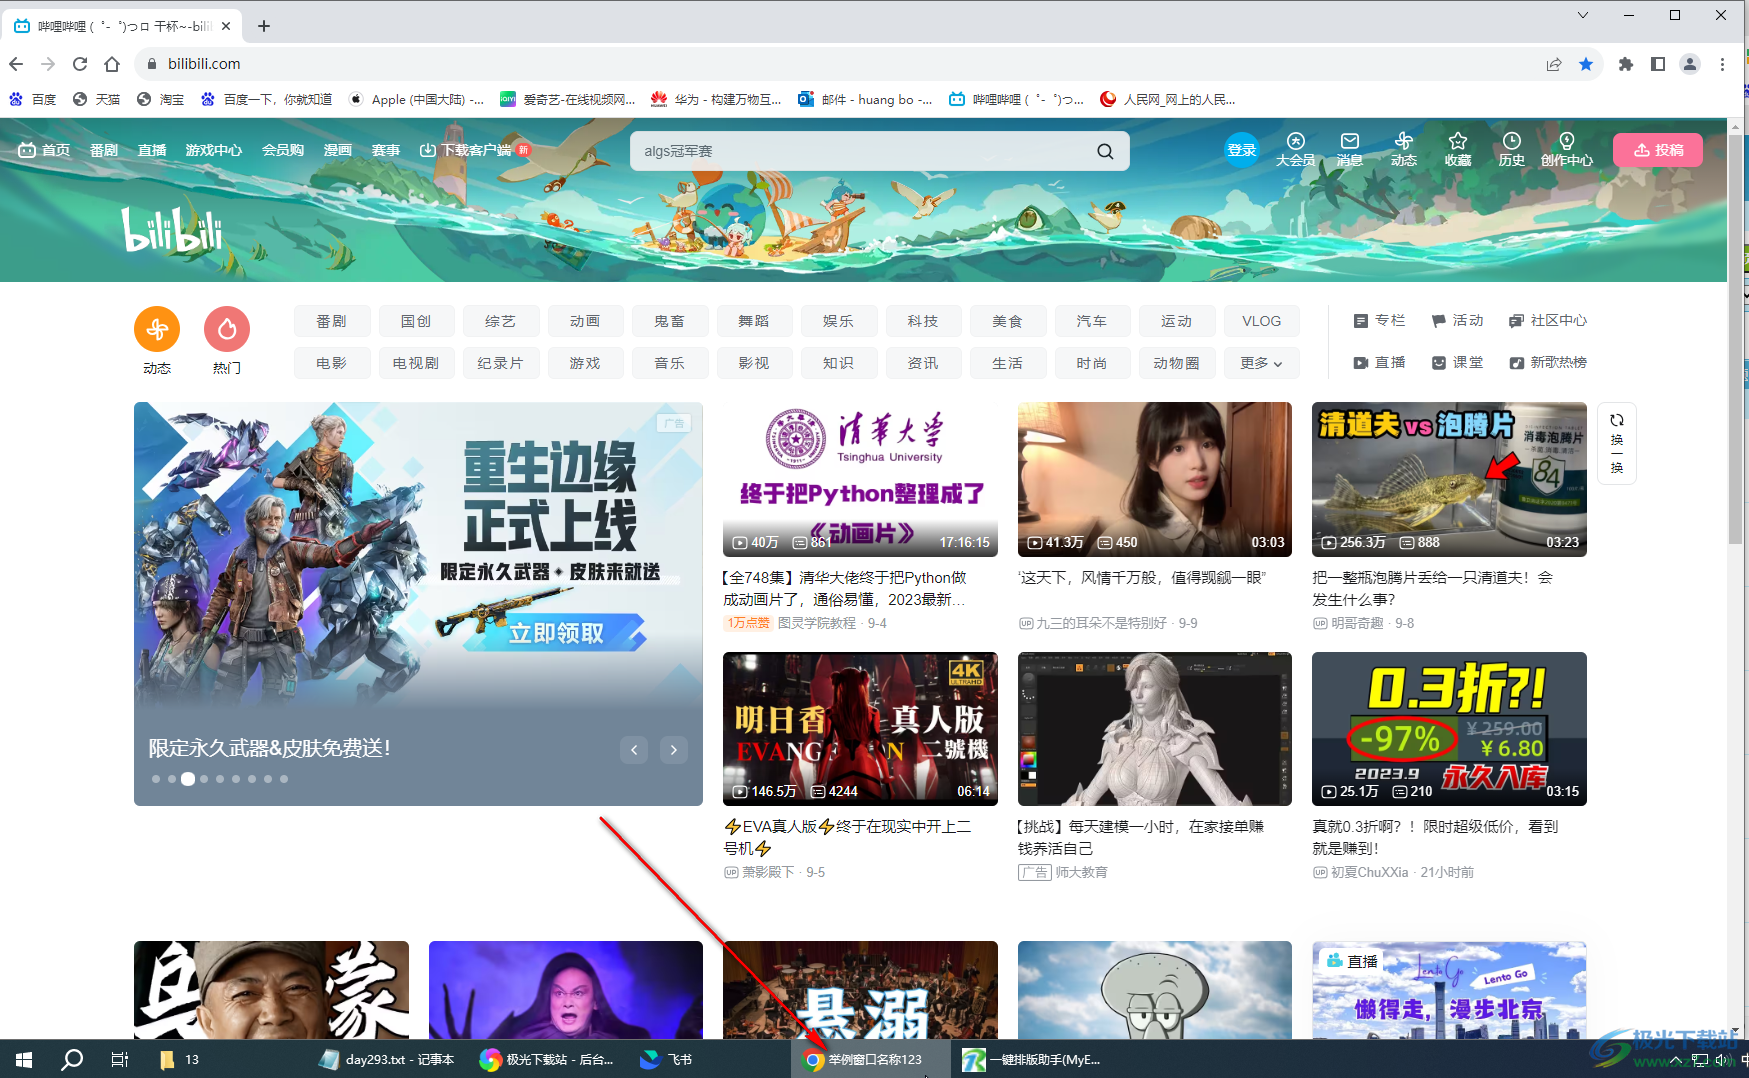Click uploader 明哥奇趣 name
Screen dimensions: 1749x1078
point(1357,623)
